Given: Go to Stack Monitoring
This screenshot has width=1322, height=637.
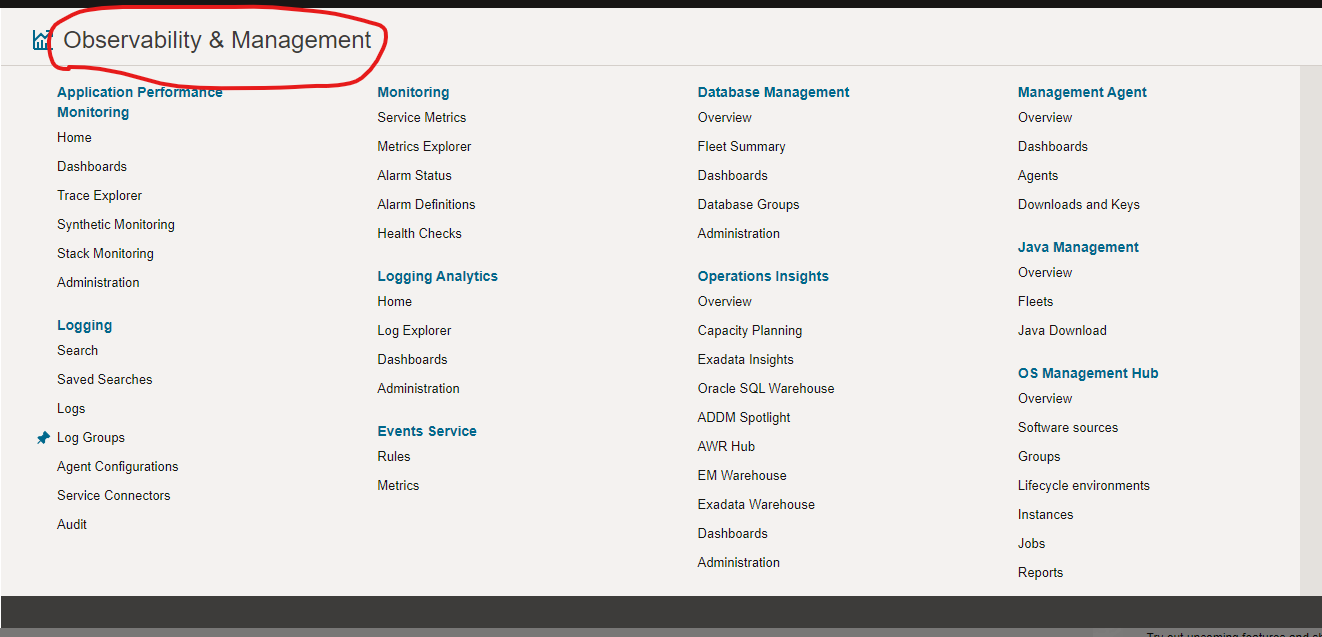Looking at the screenshot, I should click(105, 254).
